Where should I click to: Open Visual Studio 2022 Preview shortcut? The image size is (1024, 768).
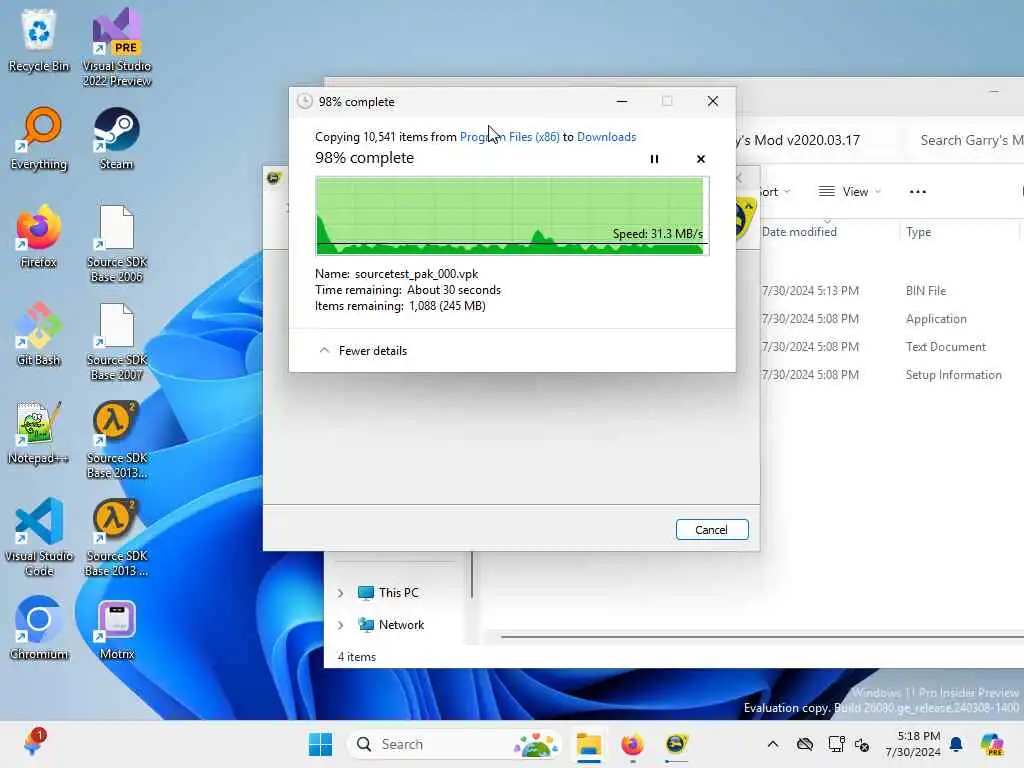pyautogui.click(x=117, y=47)
